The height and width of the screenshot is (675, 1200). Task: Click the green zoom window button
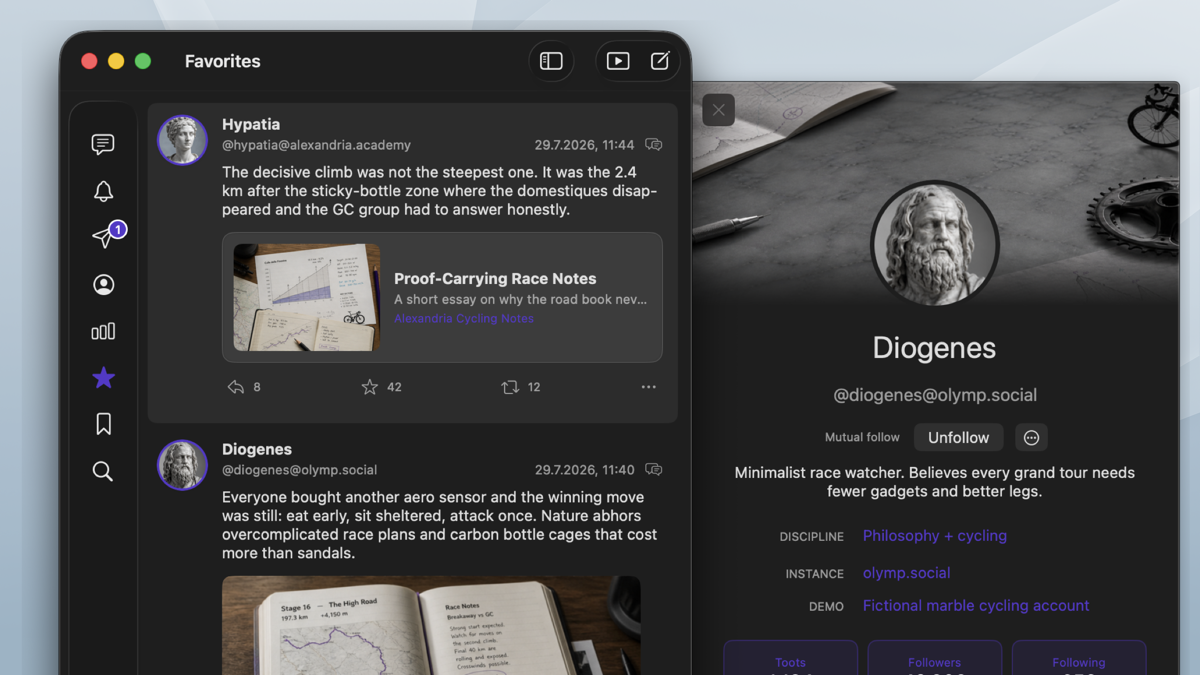(143, 61)
